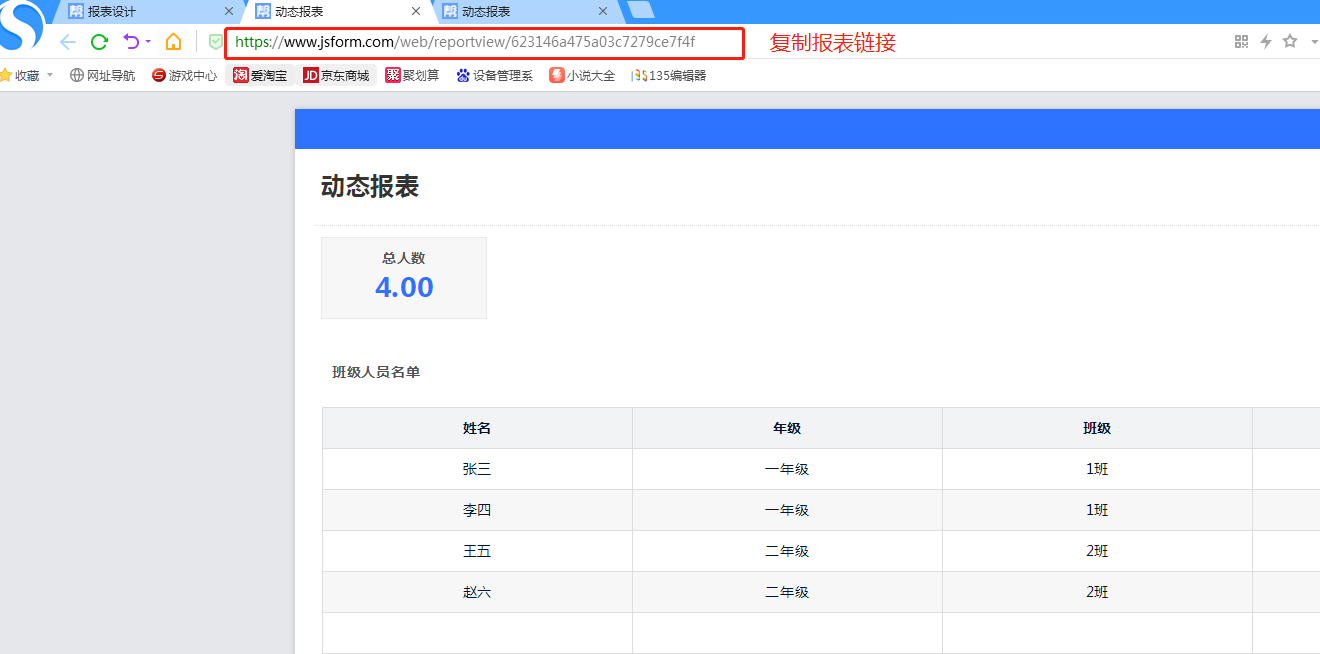Bookmark page with the star icon
The image size is (1320, 654).
pyautogui.click(x=1289, y=42)
